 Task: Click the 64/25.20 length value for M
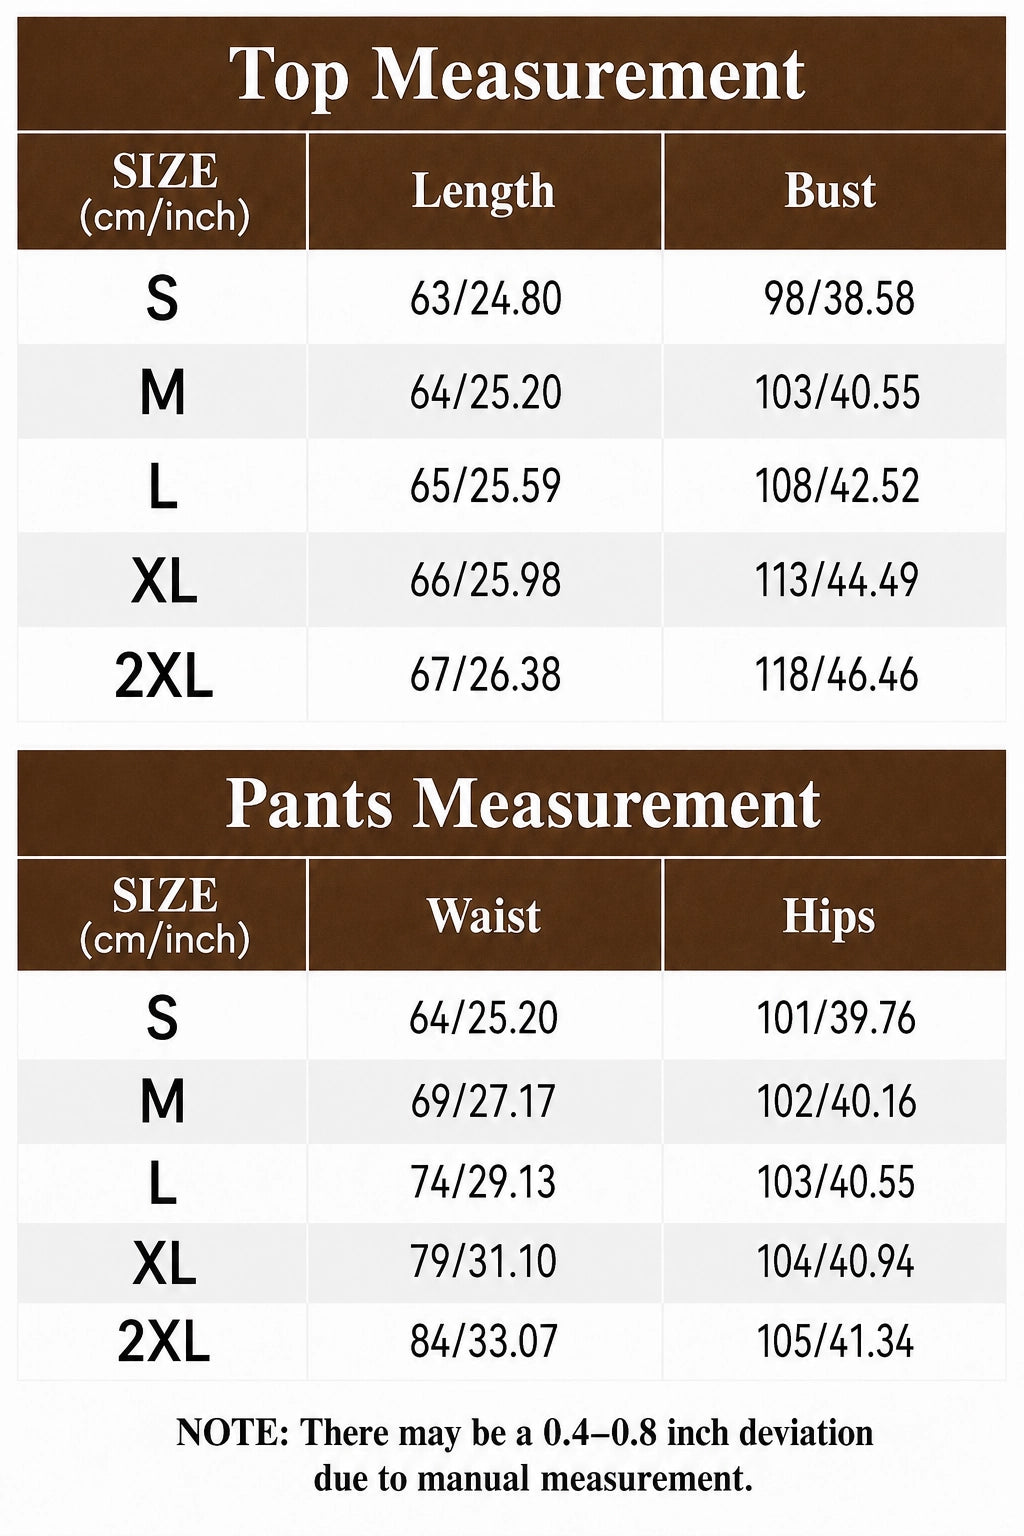[486, 392]
